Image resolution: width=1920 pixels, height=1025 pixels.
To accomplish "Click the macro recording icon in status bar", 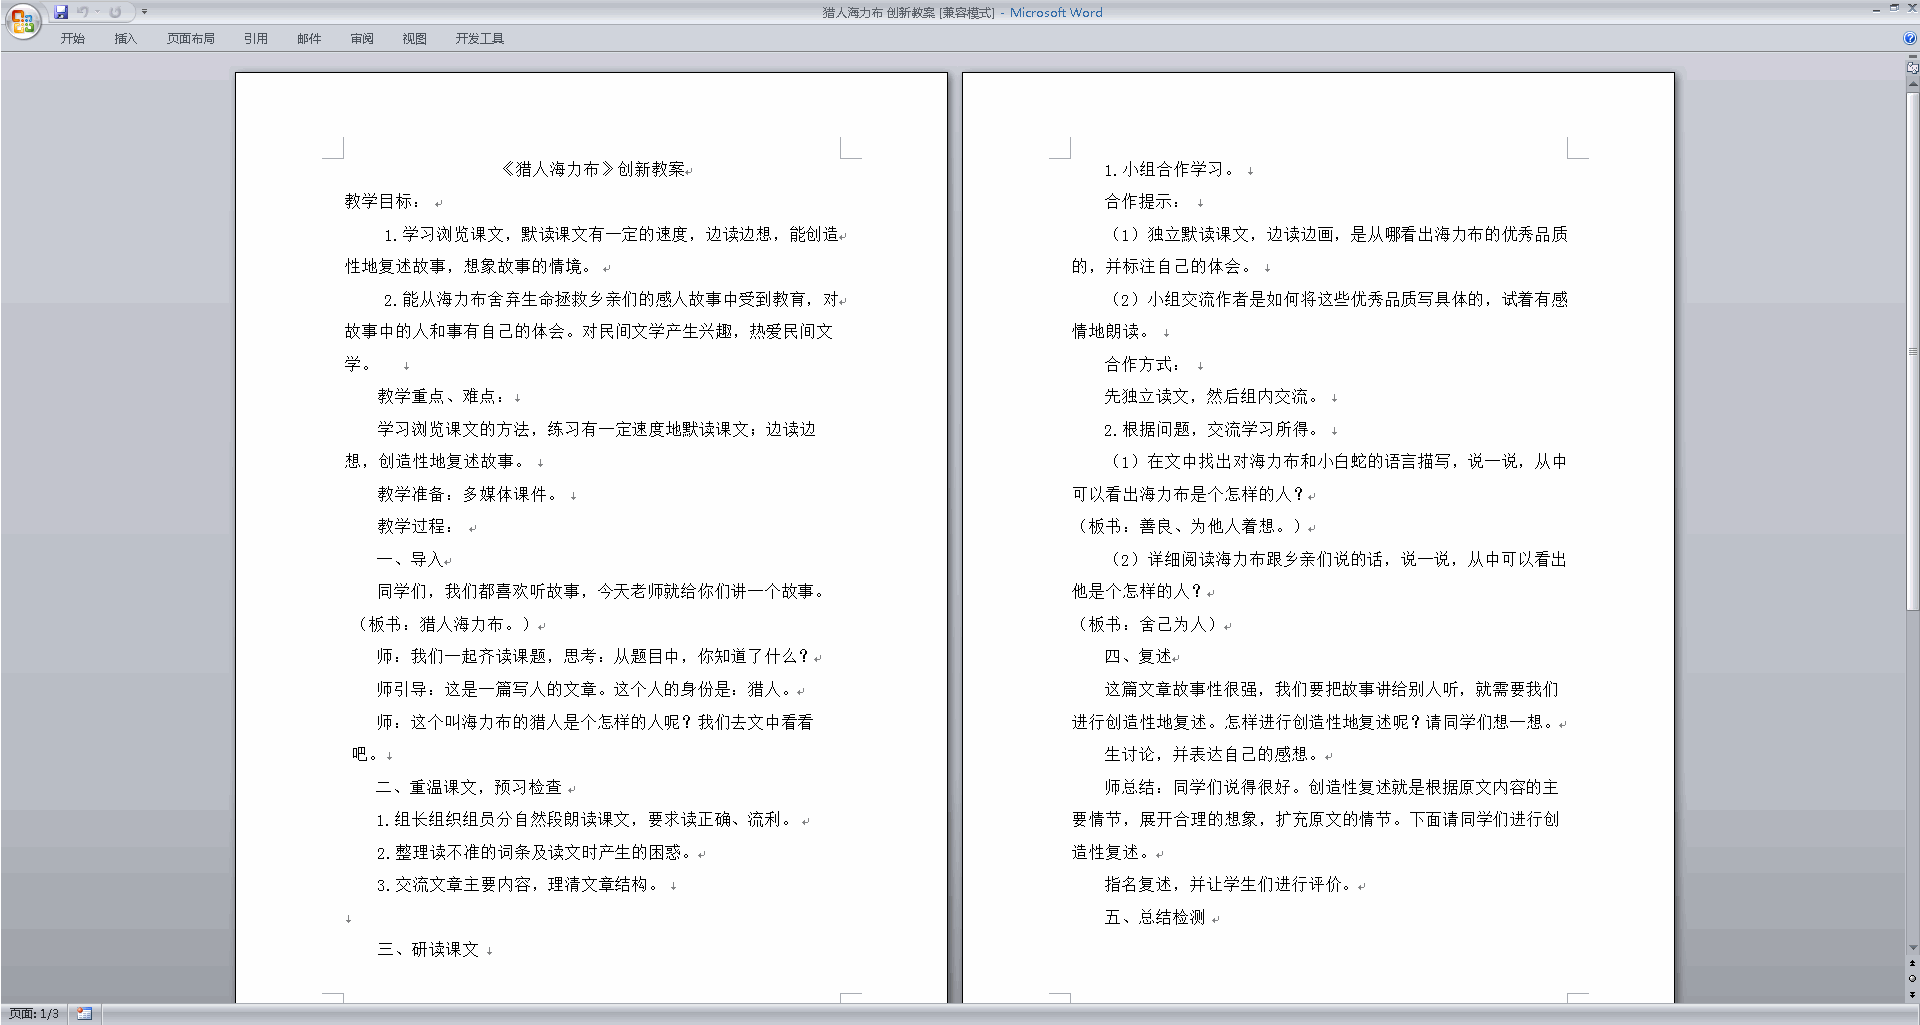I will (85, 1014).
